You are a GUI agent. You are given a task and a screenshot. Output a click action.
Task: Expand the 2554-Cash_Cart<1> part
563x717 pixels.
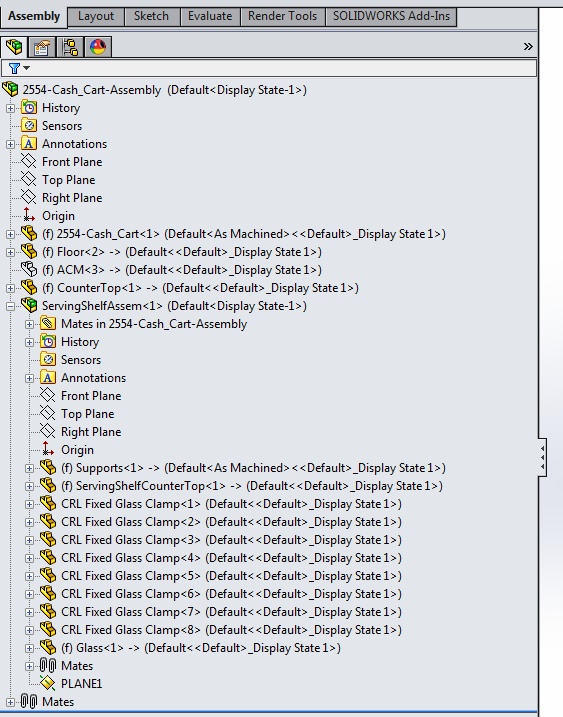coord(10,235)
